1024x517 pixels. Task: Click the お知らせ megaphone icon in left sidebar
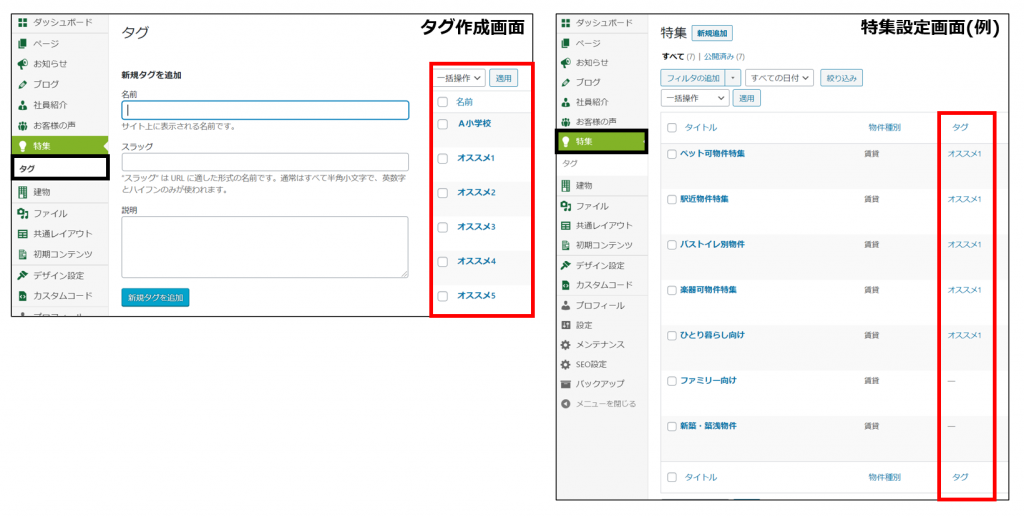click(x=22, y=64)
